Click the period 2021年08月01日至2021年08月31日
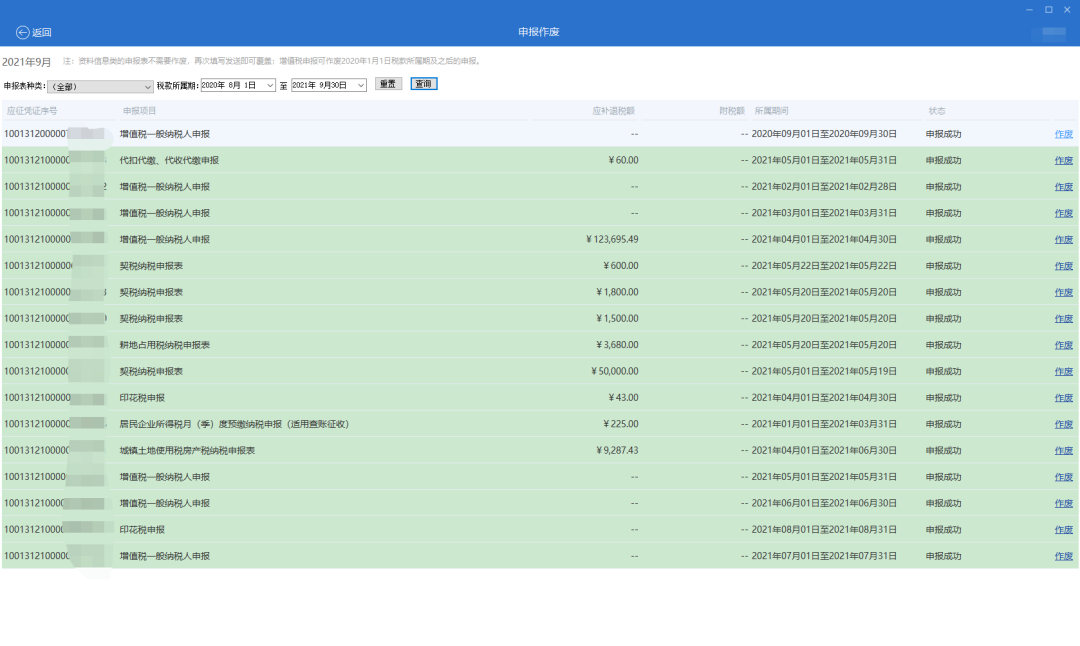 click(x=824, y=530)
